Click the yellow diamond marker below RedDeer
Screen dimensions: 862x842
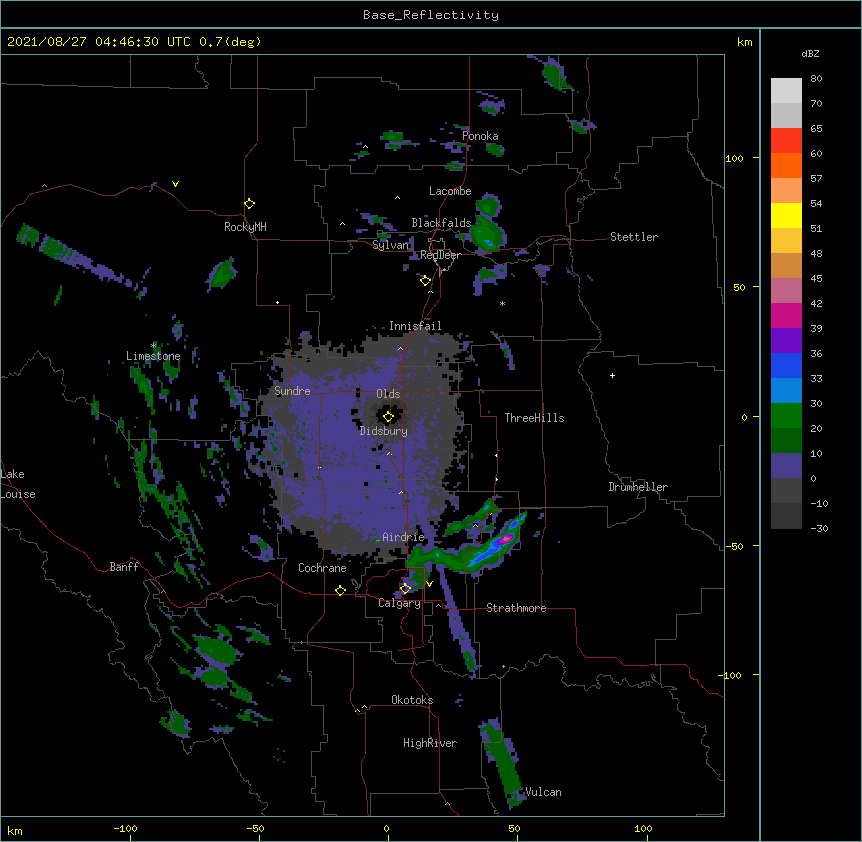(425, 281)
